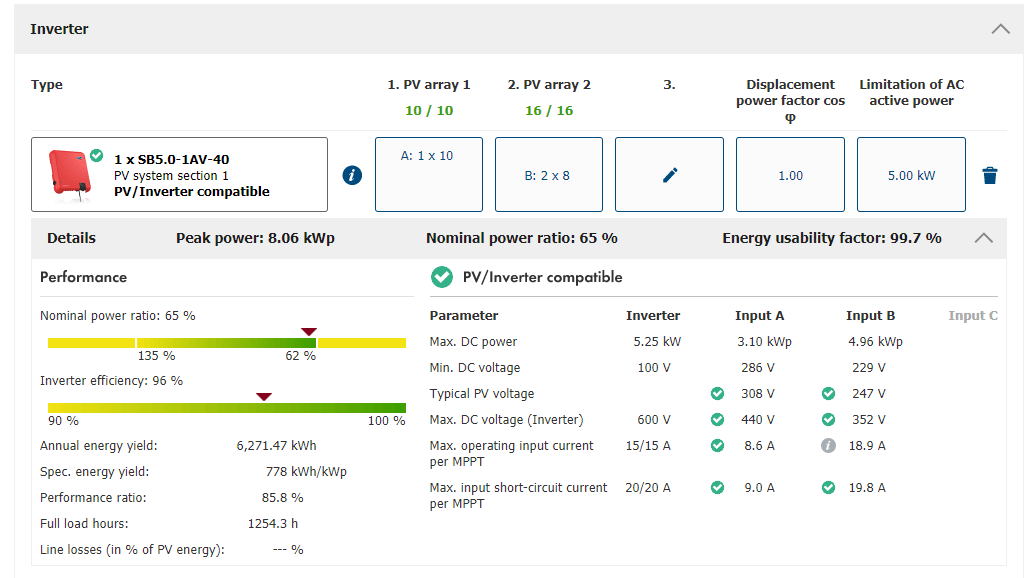Click large PV/Inverter compatible green check icon

tap(442, 277)
